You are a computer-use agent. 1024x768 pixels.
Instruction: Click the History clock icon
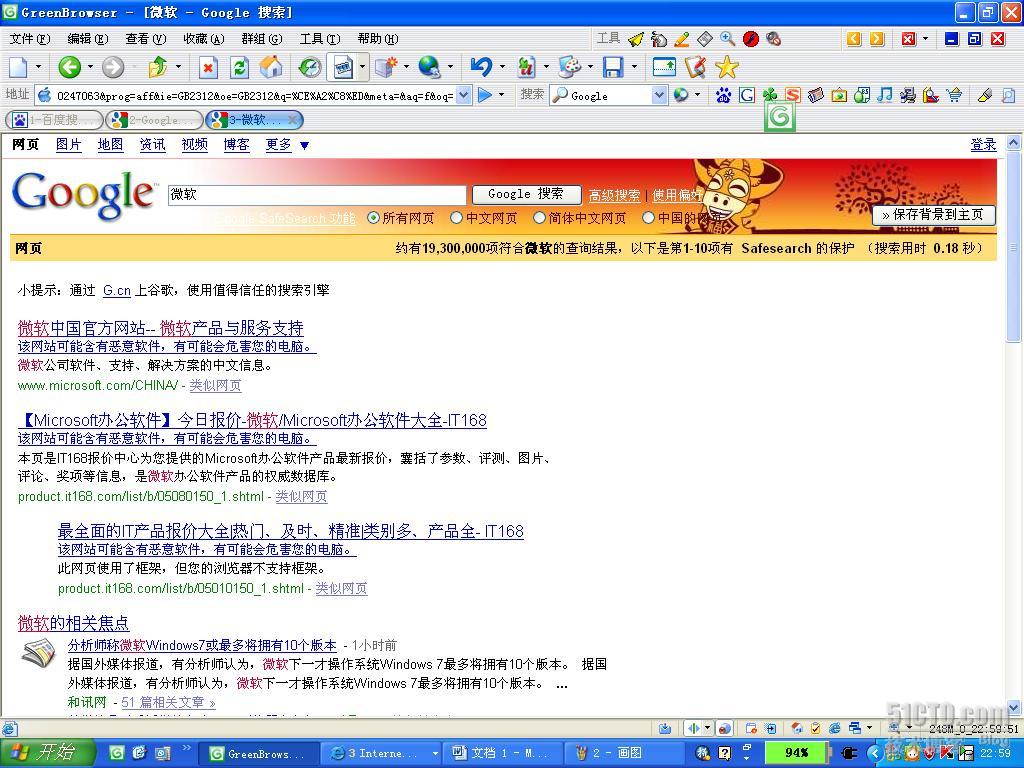(x=310, y=67)
